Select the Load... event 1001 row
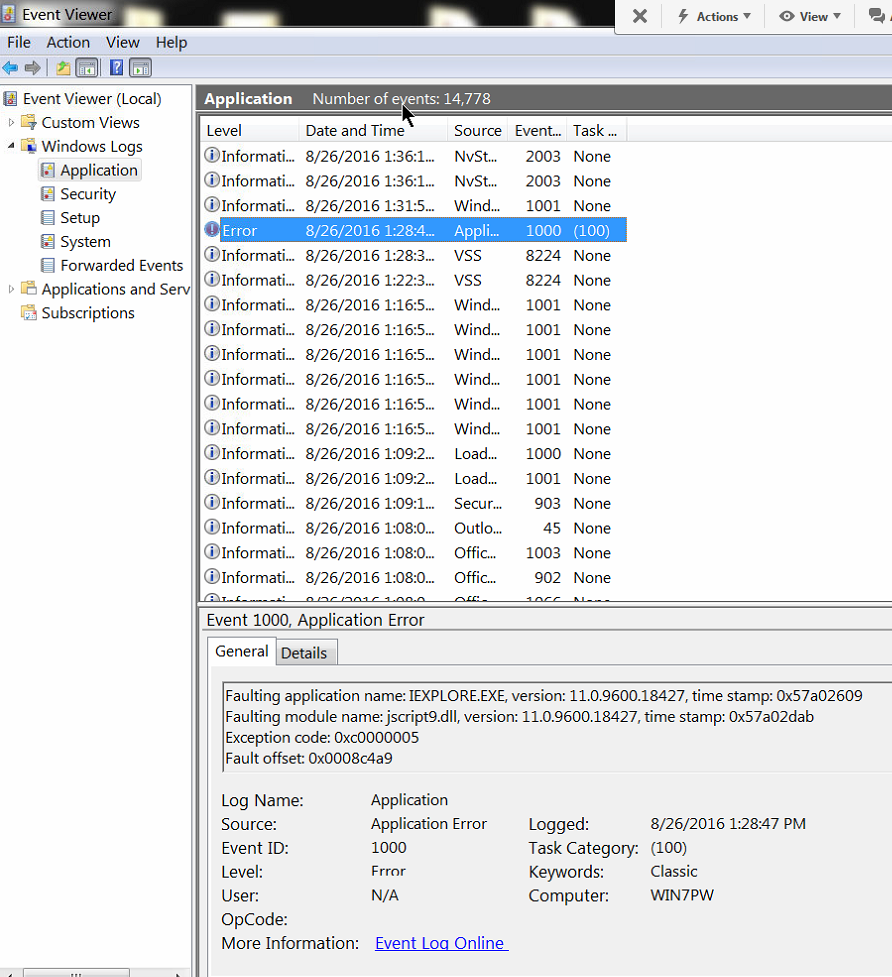Image resolution: width=892 pixels, height=977 pixels. 414,479
